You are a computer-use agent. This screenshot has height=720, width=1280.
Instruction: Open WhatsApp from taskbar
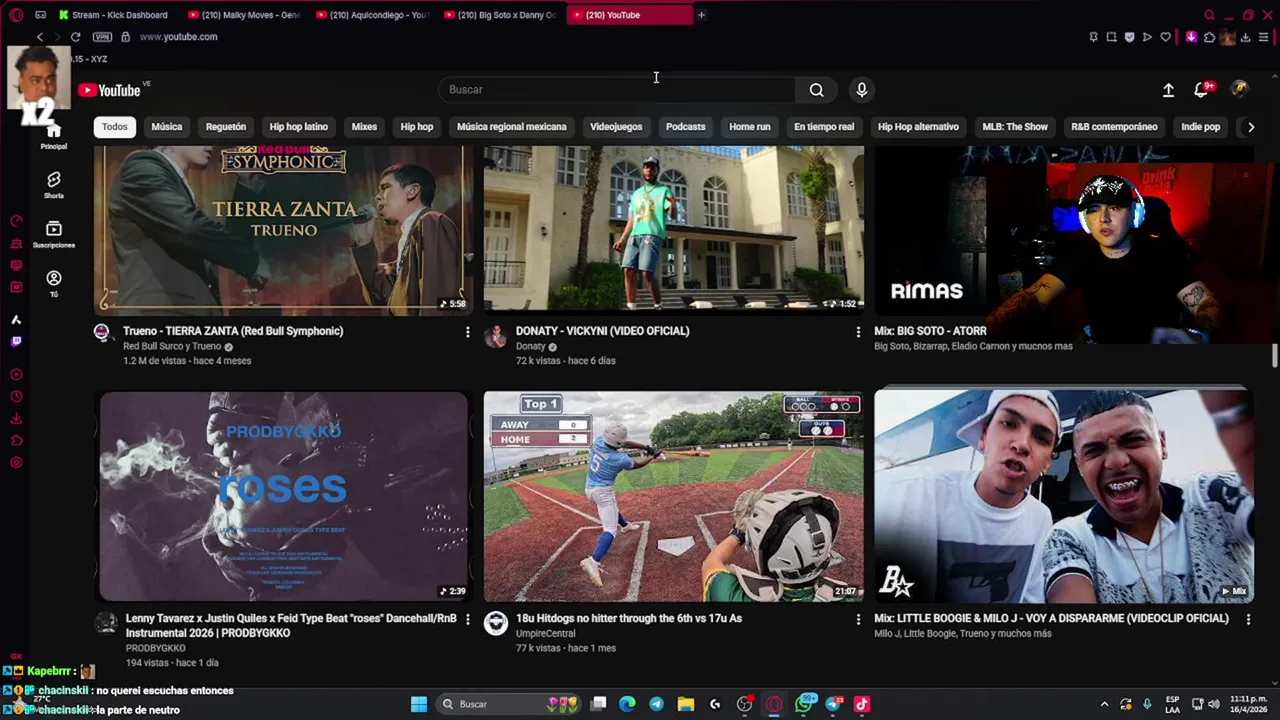click(805, 704)
